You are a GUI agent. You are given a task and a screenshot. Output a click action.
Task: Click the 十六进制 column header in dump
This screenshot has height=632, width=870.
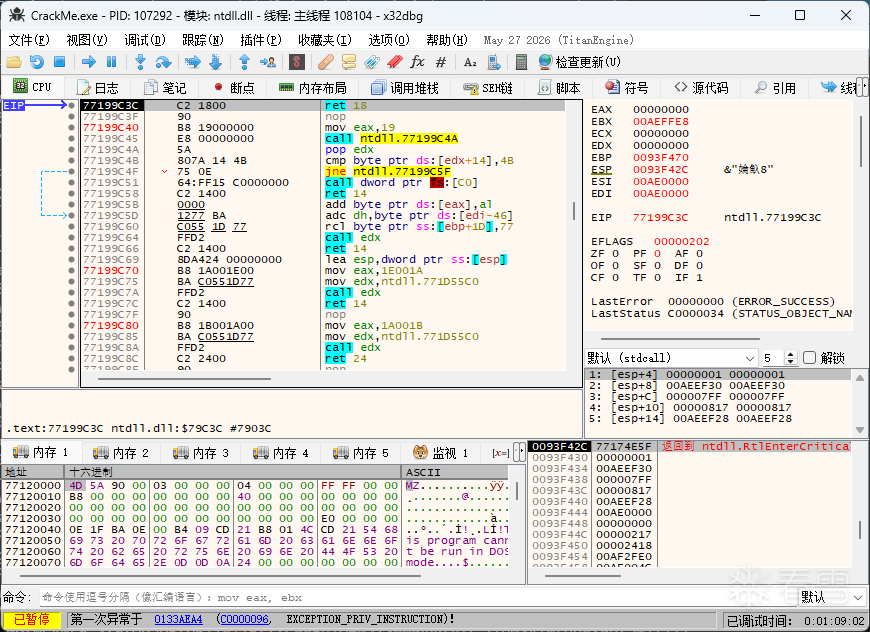point(233,472)
